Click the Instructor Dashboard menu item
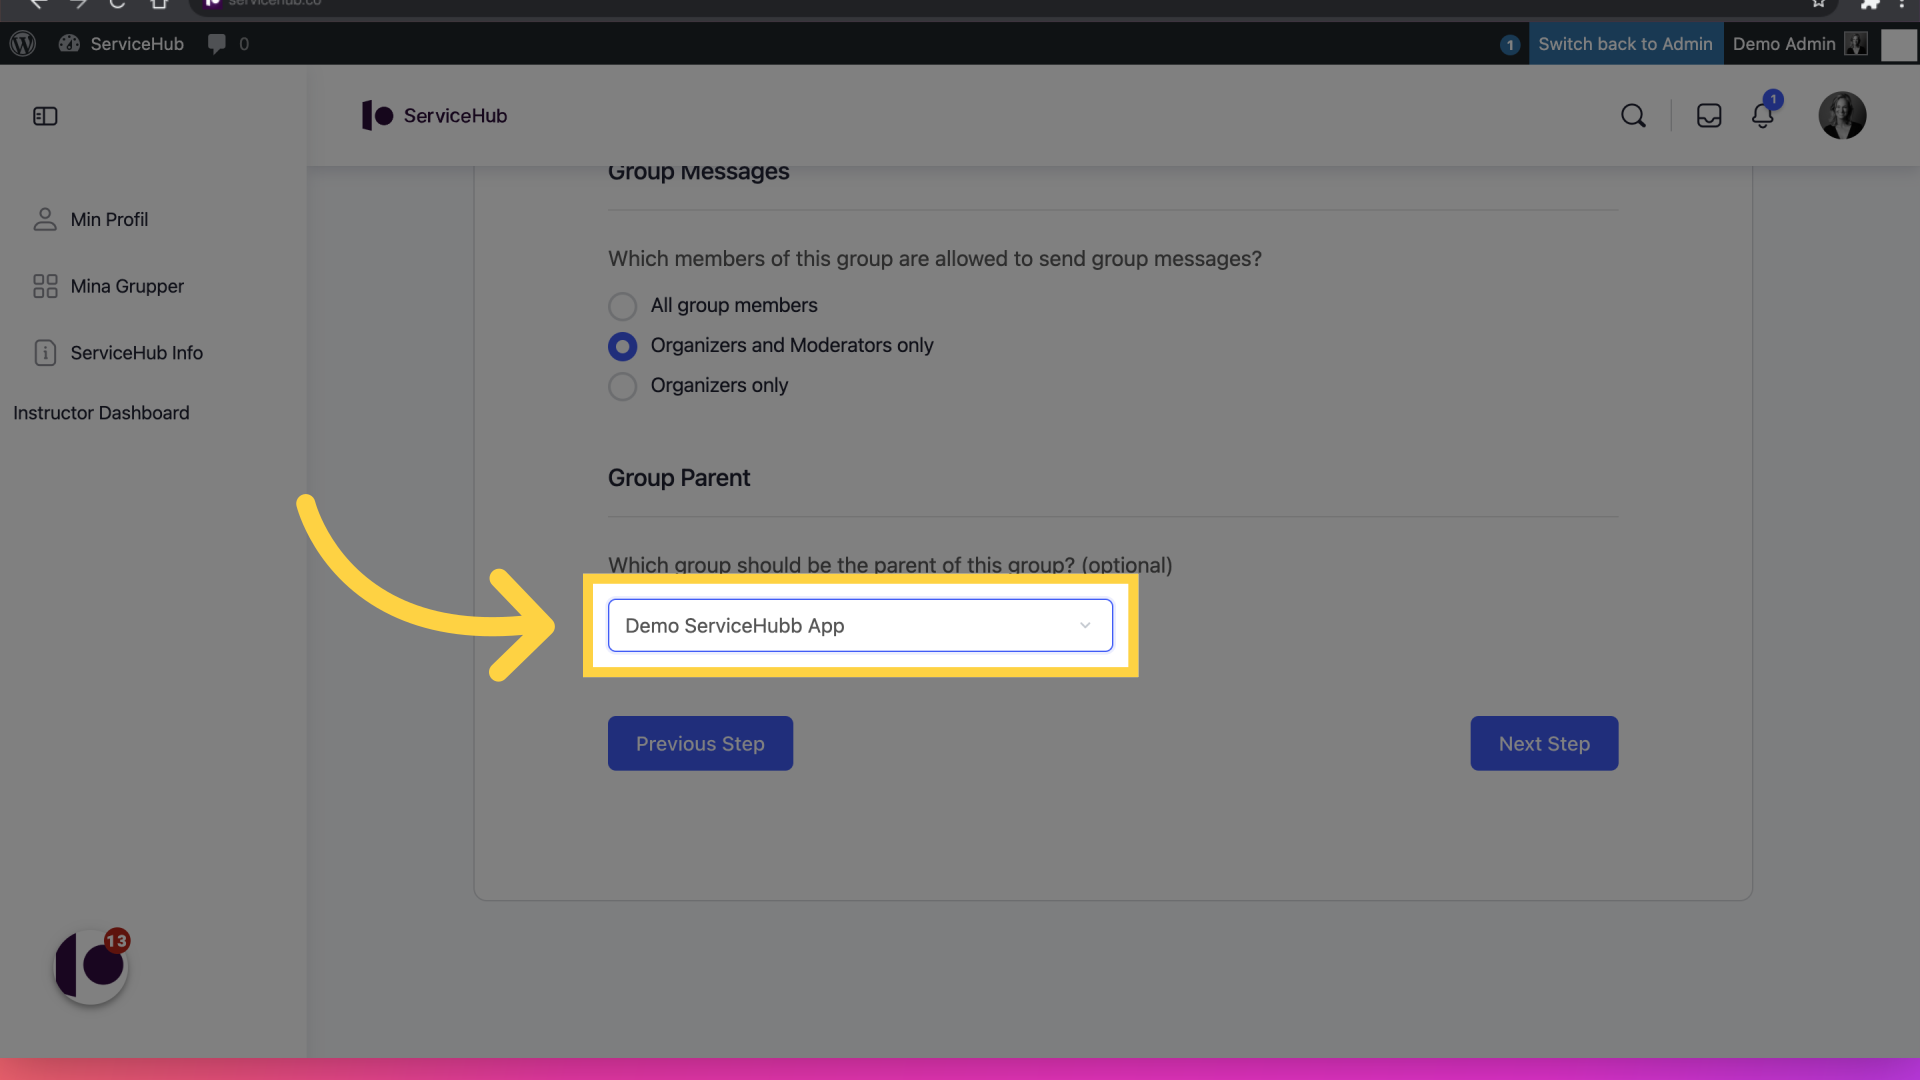The image size is (1920, 1080). pos(102,411)
